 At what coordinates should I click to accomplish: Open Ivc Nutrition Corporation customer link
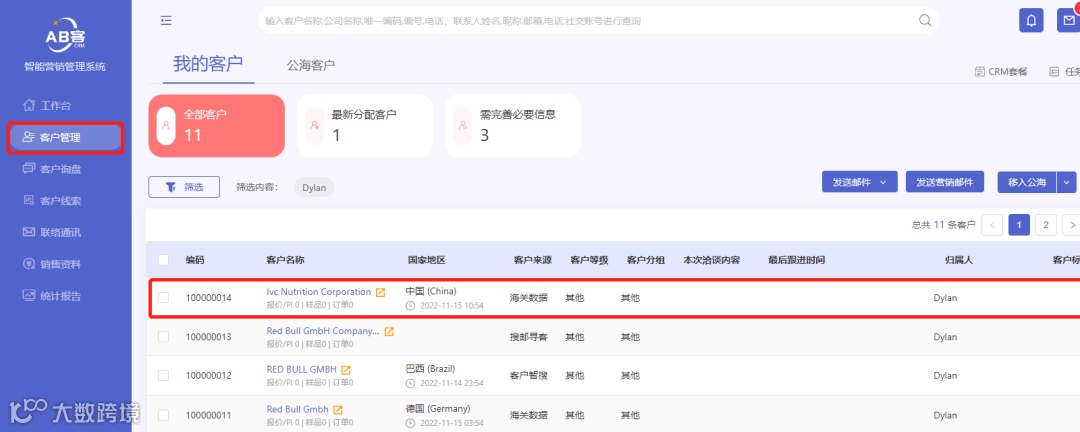(319, 292)
